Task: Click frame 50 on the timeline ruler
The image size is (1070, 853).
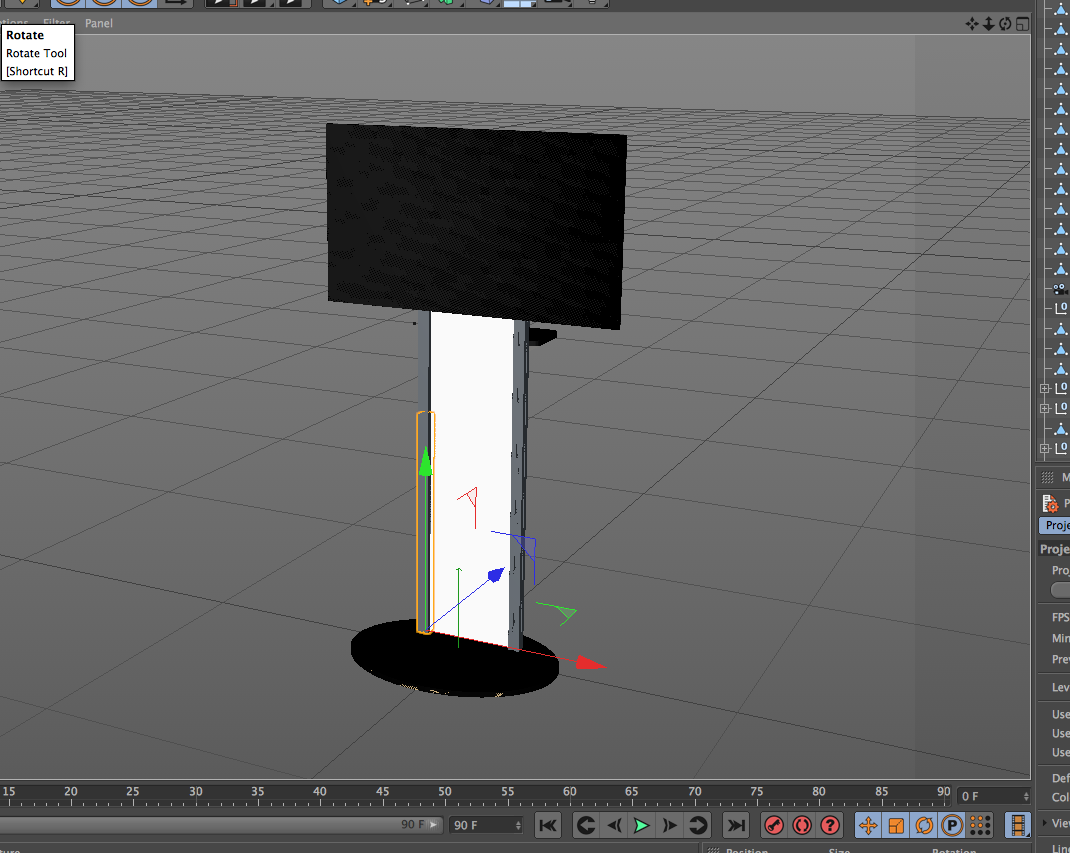Action: [445, 792]
